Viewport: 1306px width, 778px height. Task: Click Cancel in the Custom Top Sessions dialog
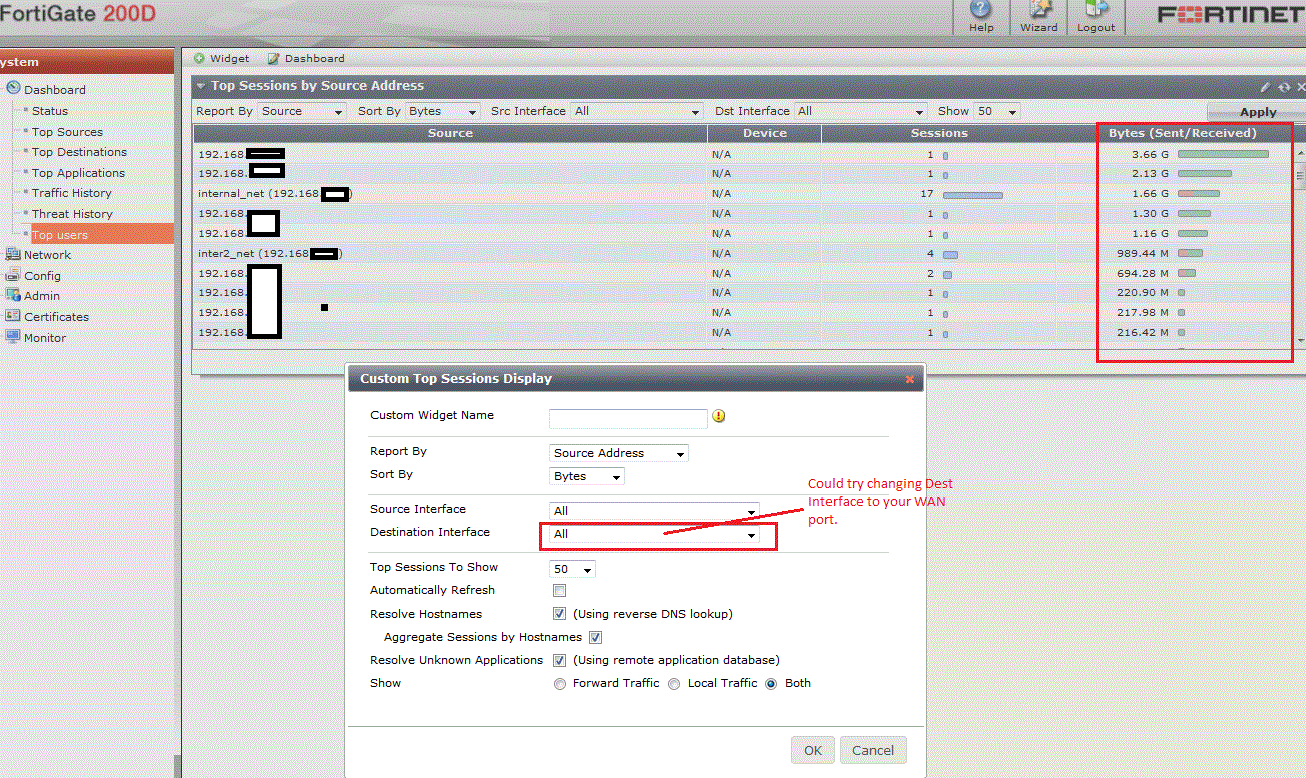click(x=873, y=750)
